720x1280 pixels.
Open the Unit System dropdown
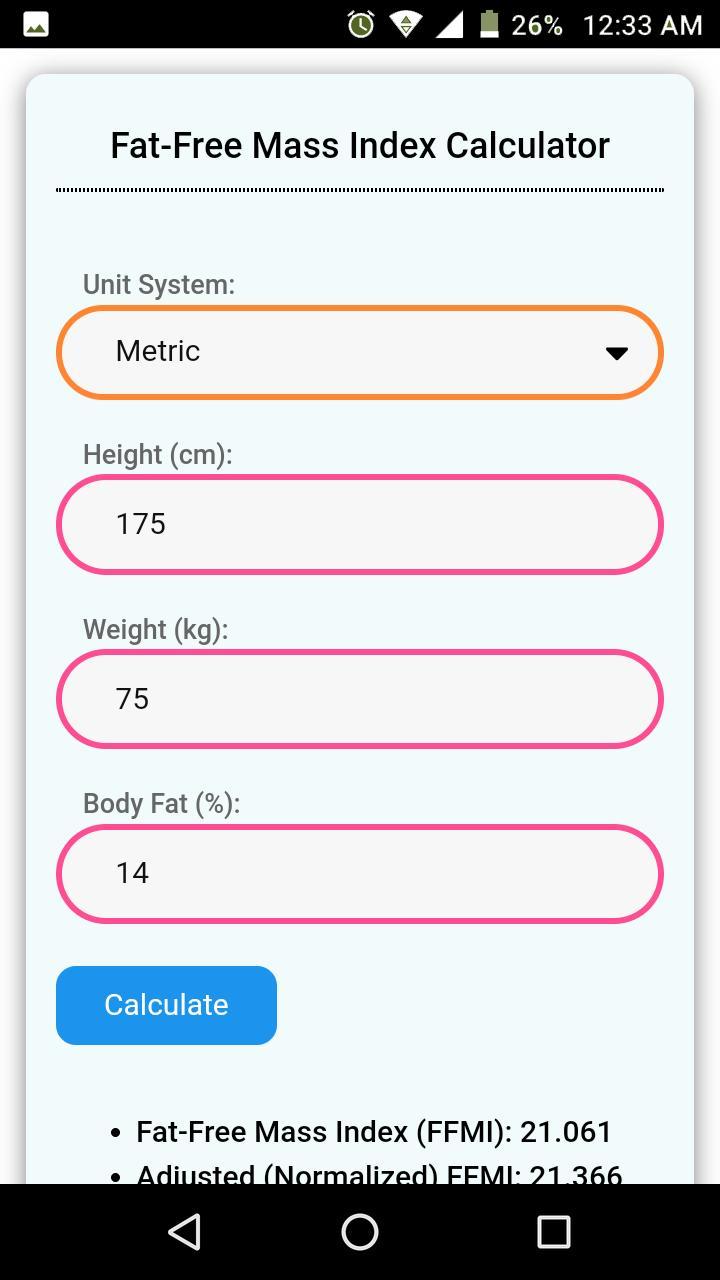pyautogui.click(x=360, y=352)
